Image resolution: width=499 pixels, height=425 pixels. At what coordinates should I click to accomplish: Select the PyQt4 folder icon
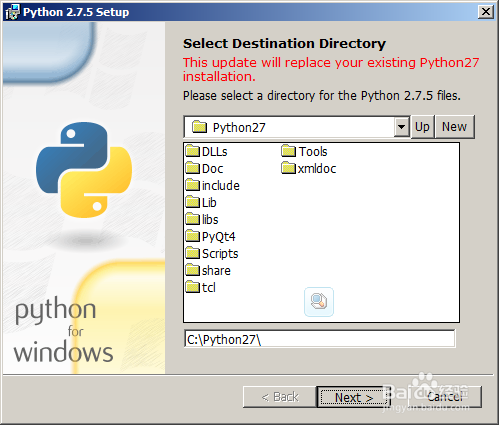(x=192, y=236)
